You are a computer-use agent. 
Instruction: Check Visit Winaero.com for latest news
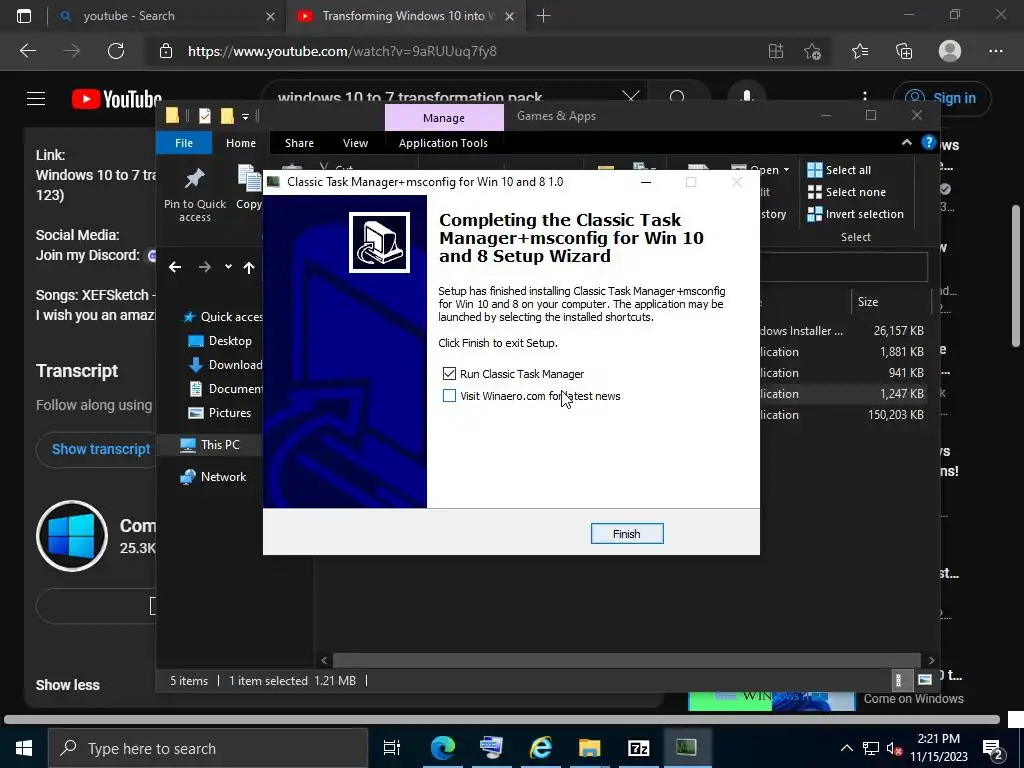tap(449, 396)
